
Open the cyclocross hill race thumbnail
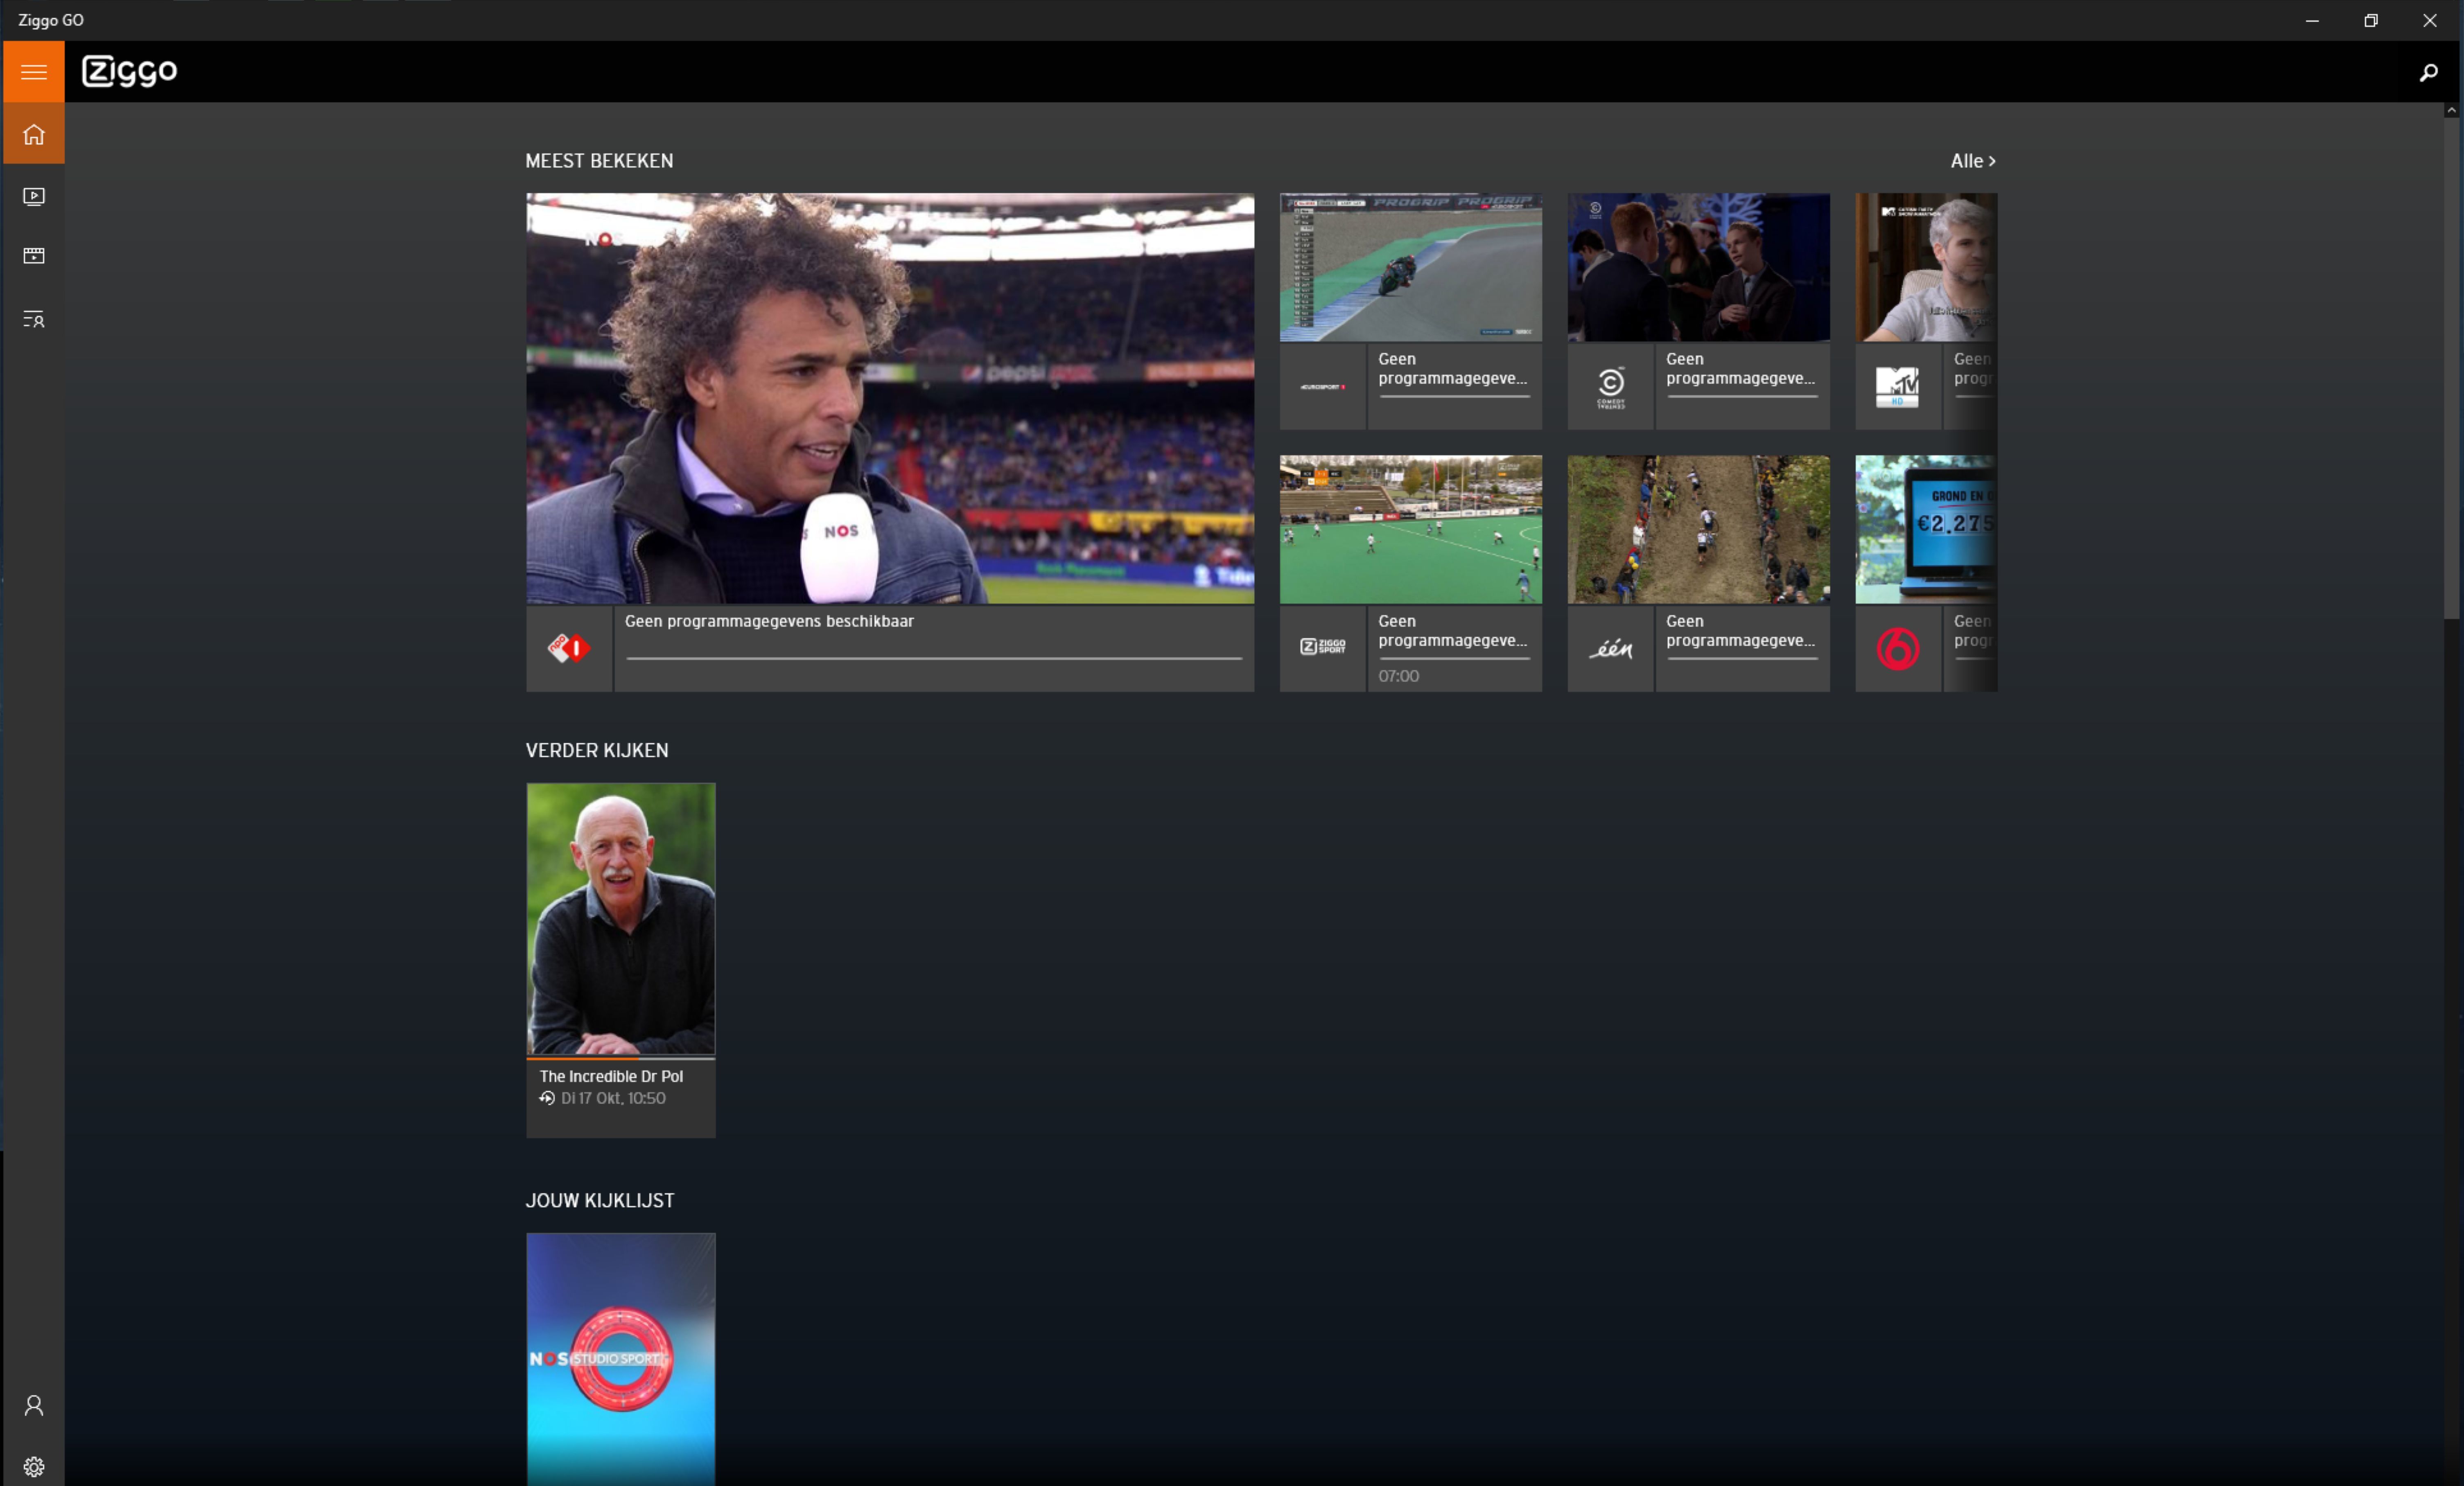1698,530
